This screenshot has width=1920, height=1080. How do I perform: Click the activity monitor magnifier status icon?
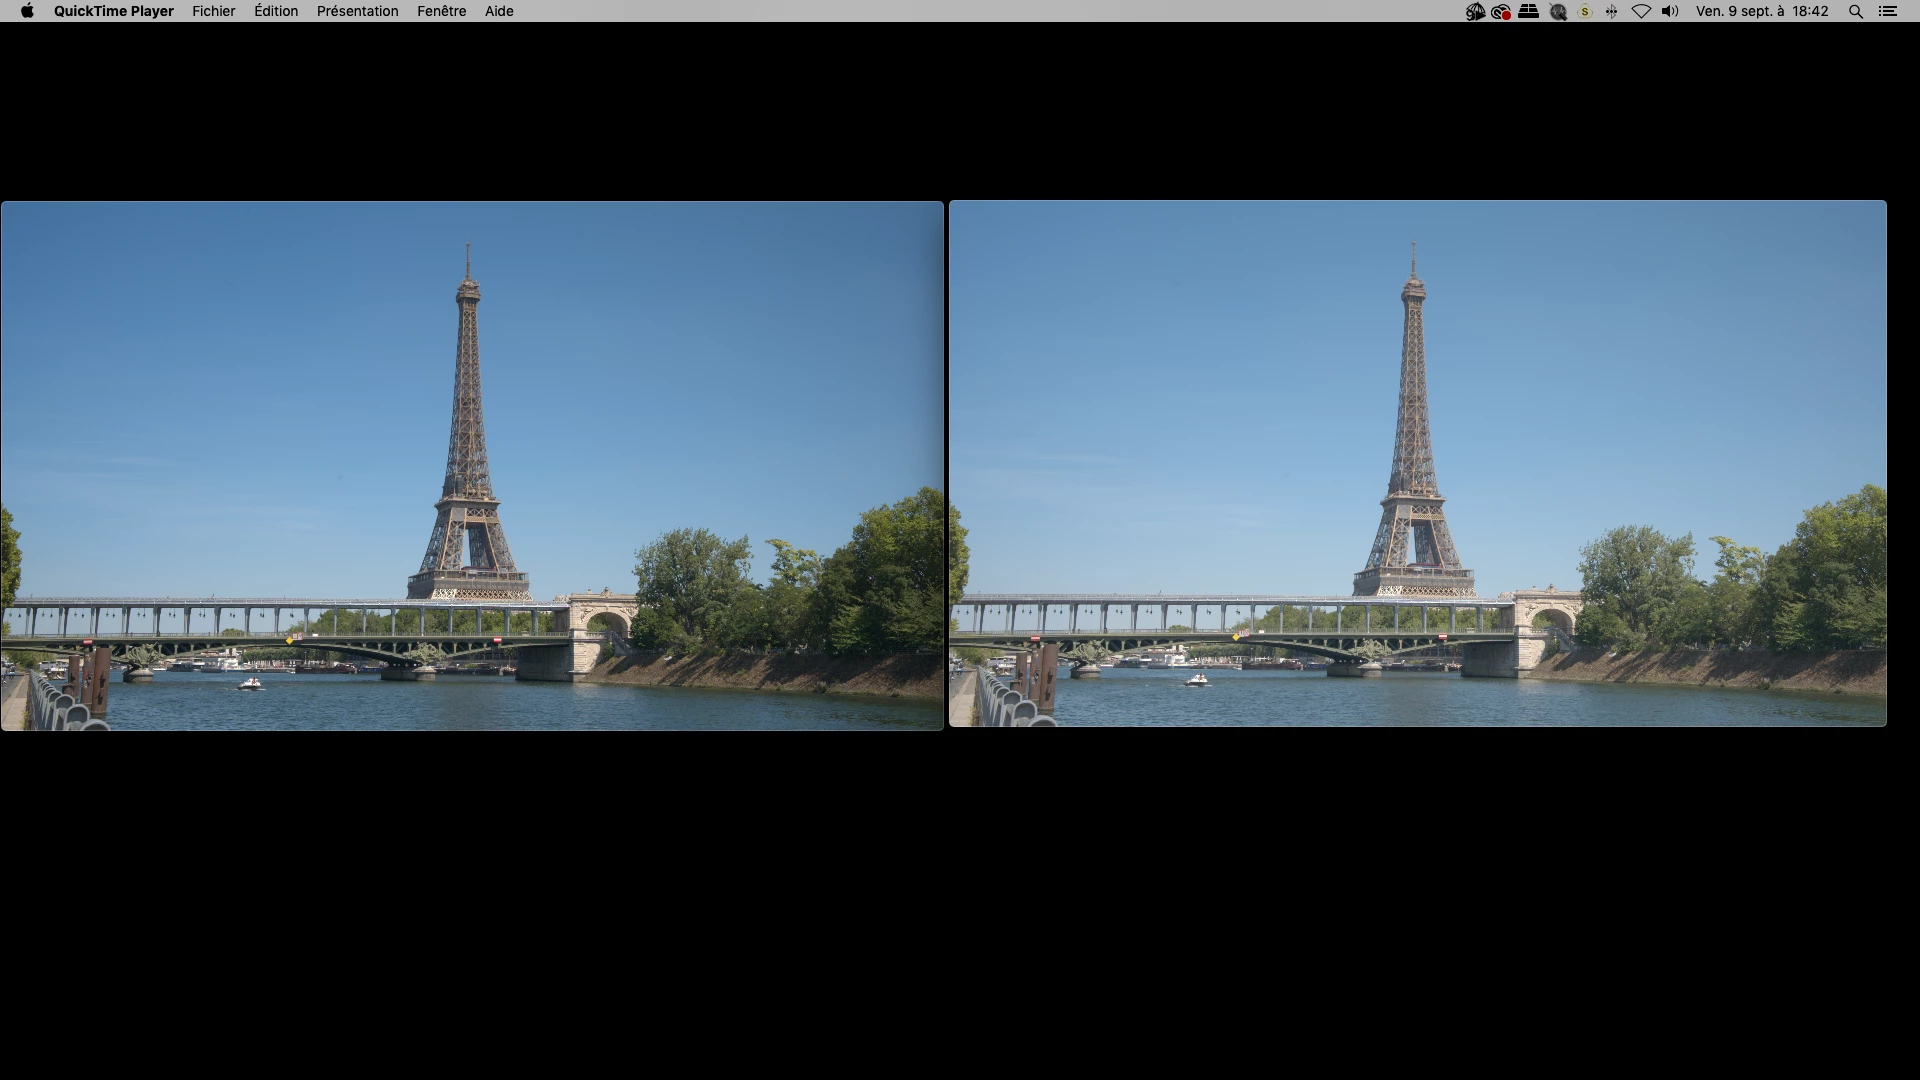pyautogui.click(x=1558, y=11)
